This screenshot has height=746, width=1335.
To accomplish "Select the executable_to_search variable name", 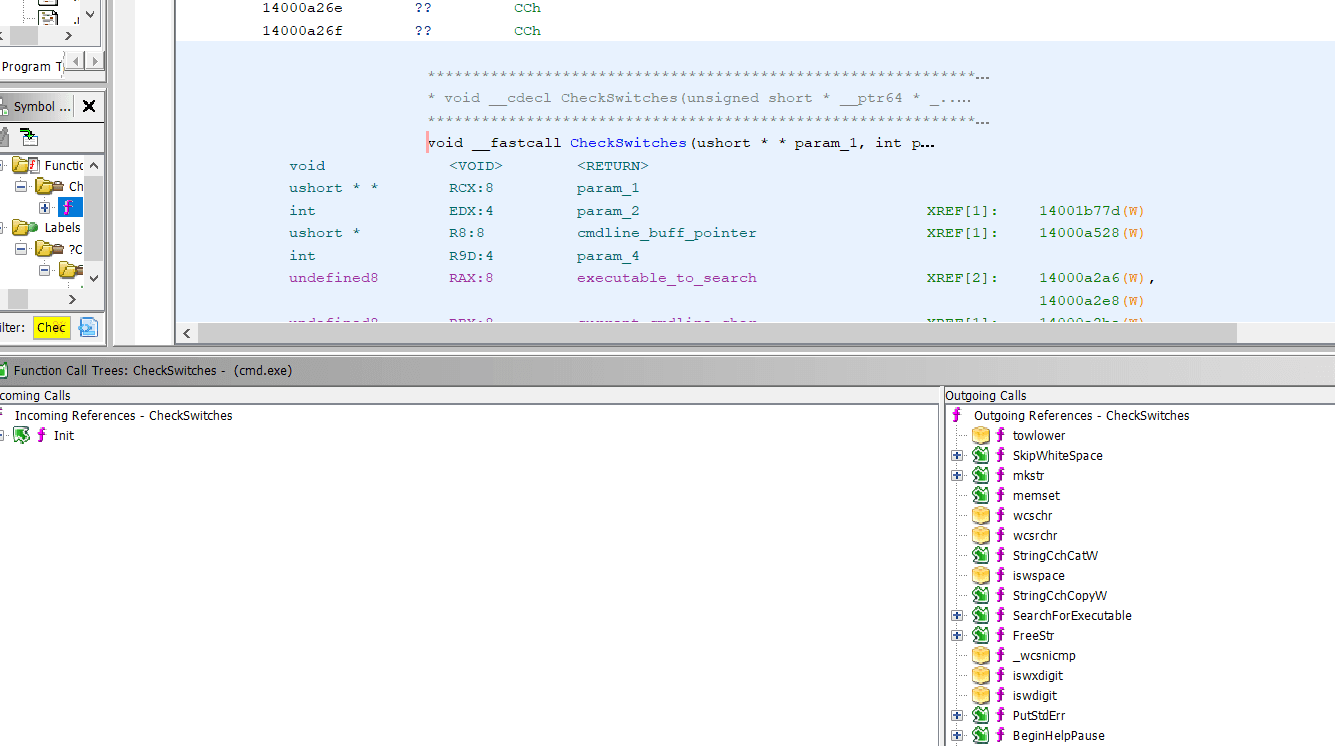I will tap(666, 278).
